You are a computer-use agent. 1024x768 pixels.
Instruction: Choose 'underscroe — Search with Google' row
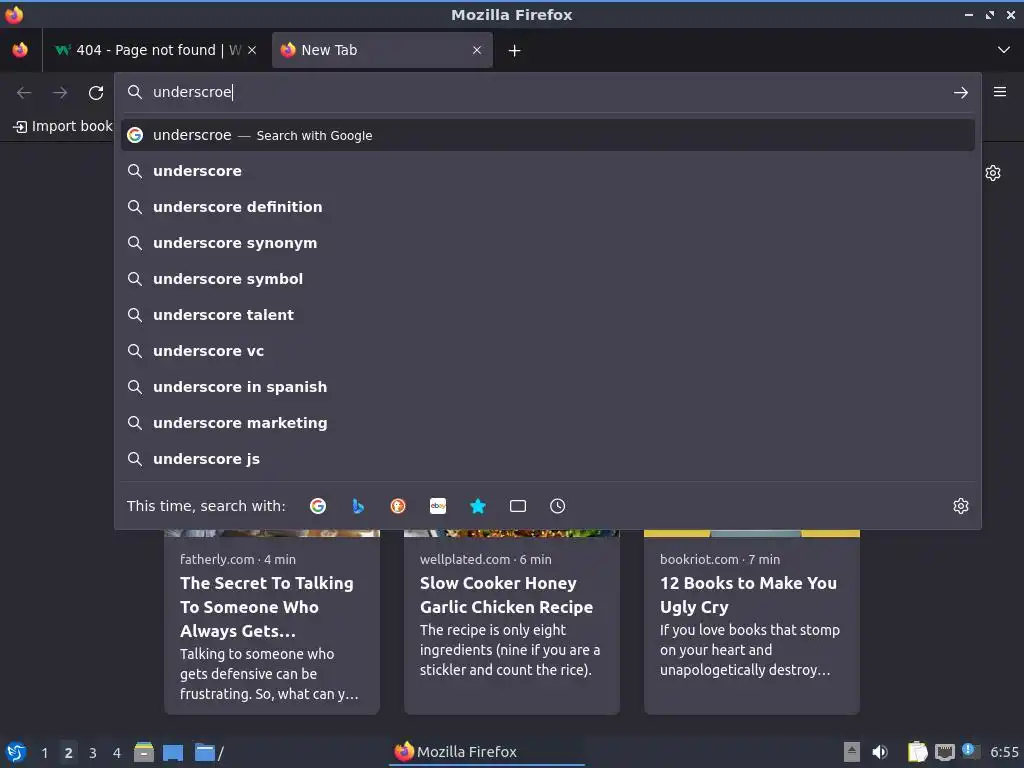pyautogui.click(x=547, y=135)
